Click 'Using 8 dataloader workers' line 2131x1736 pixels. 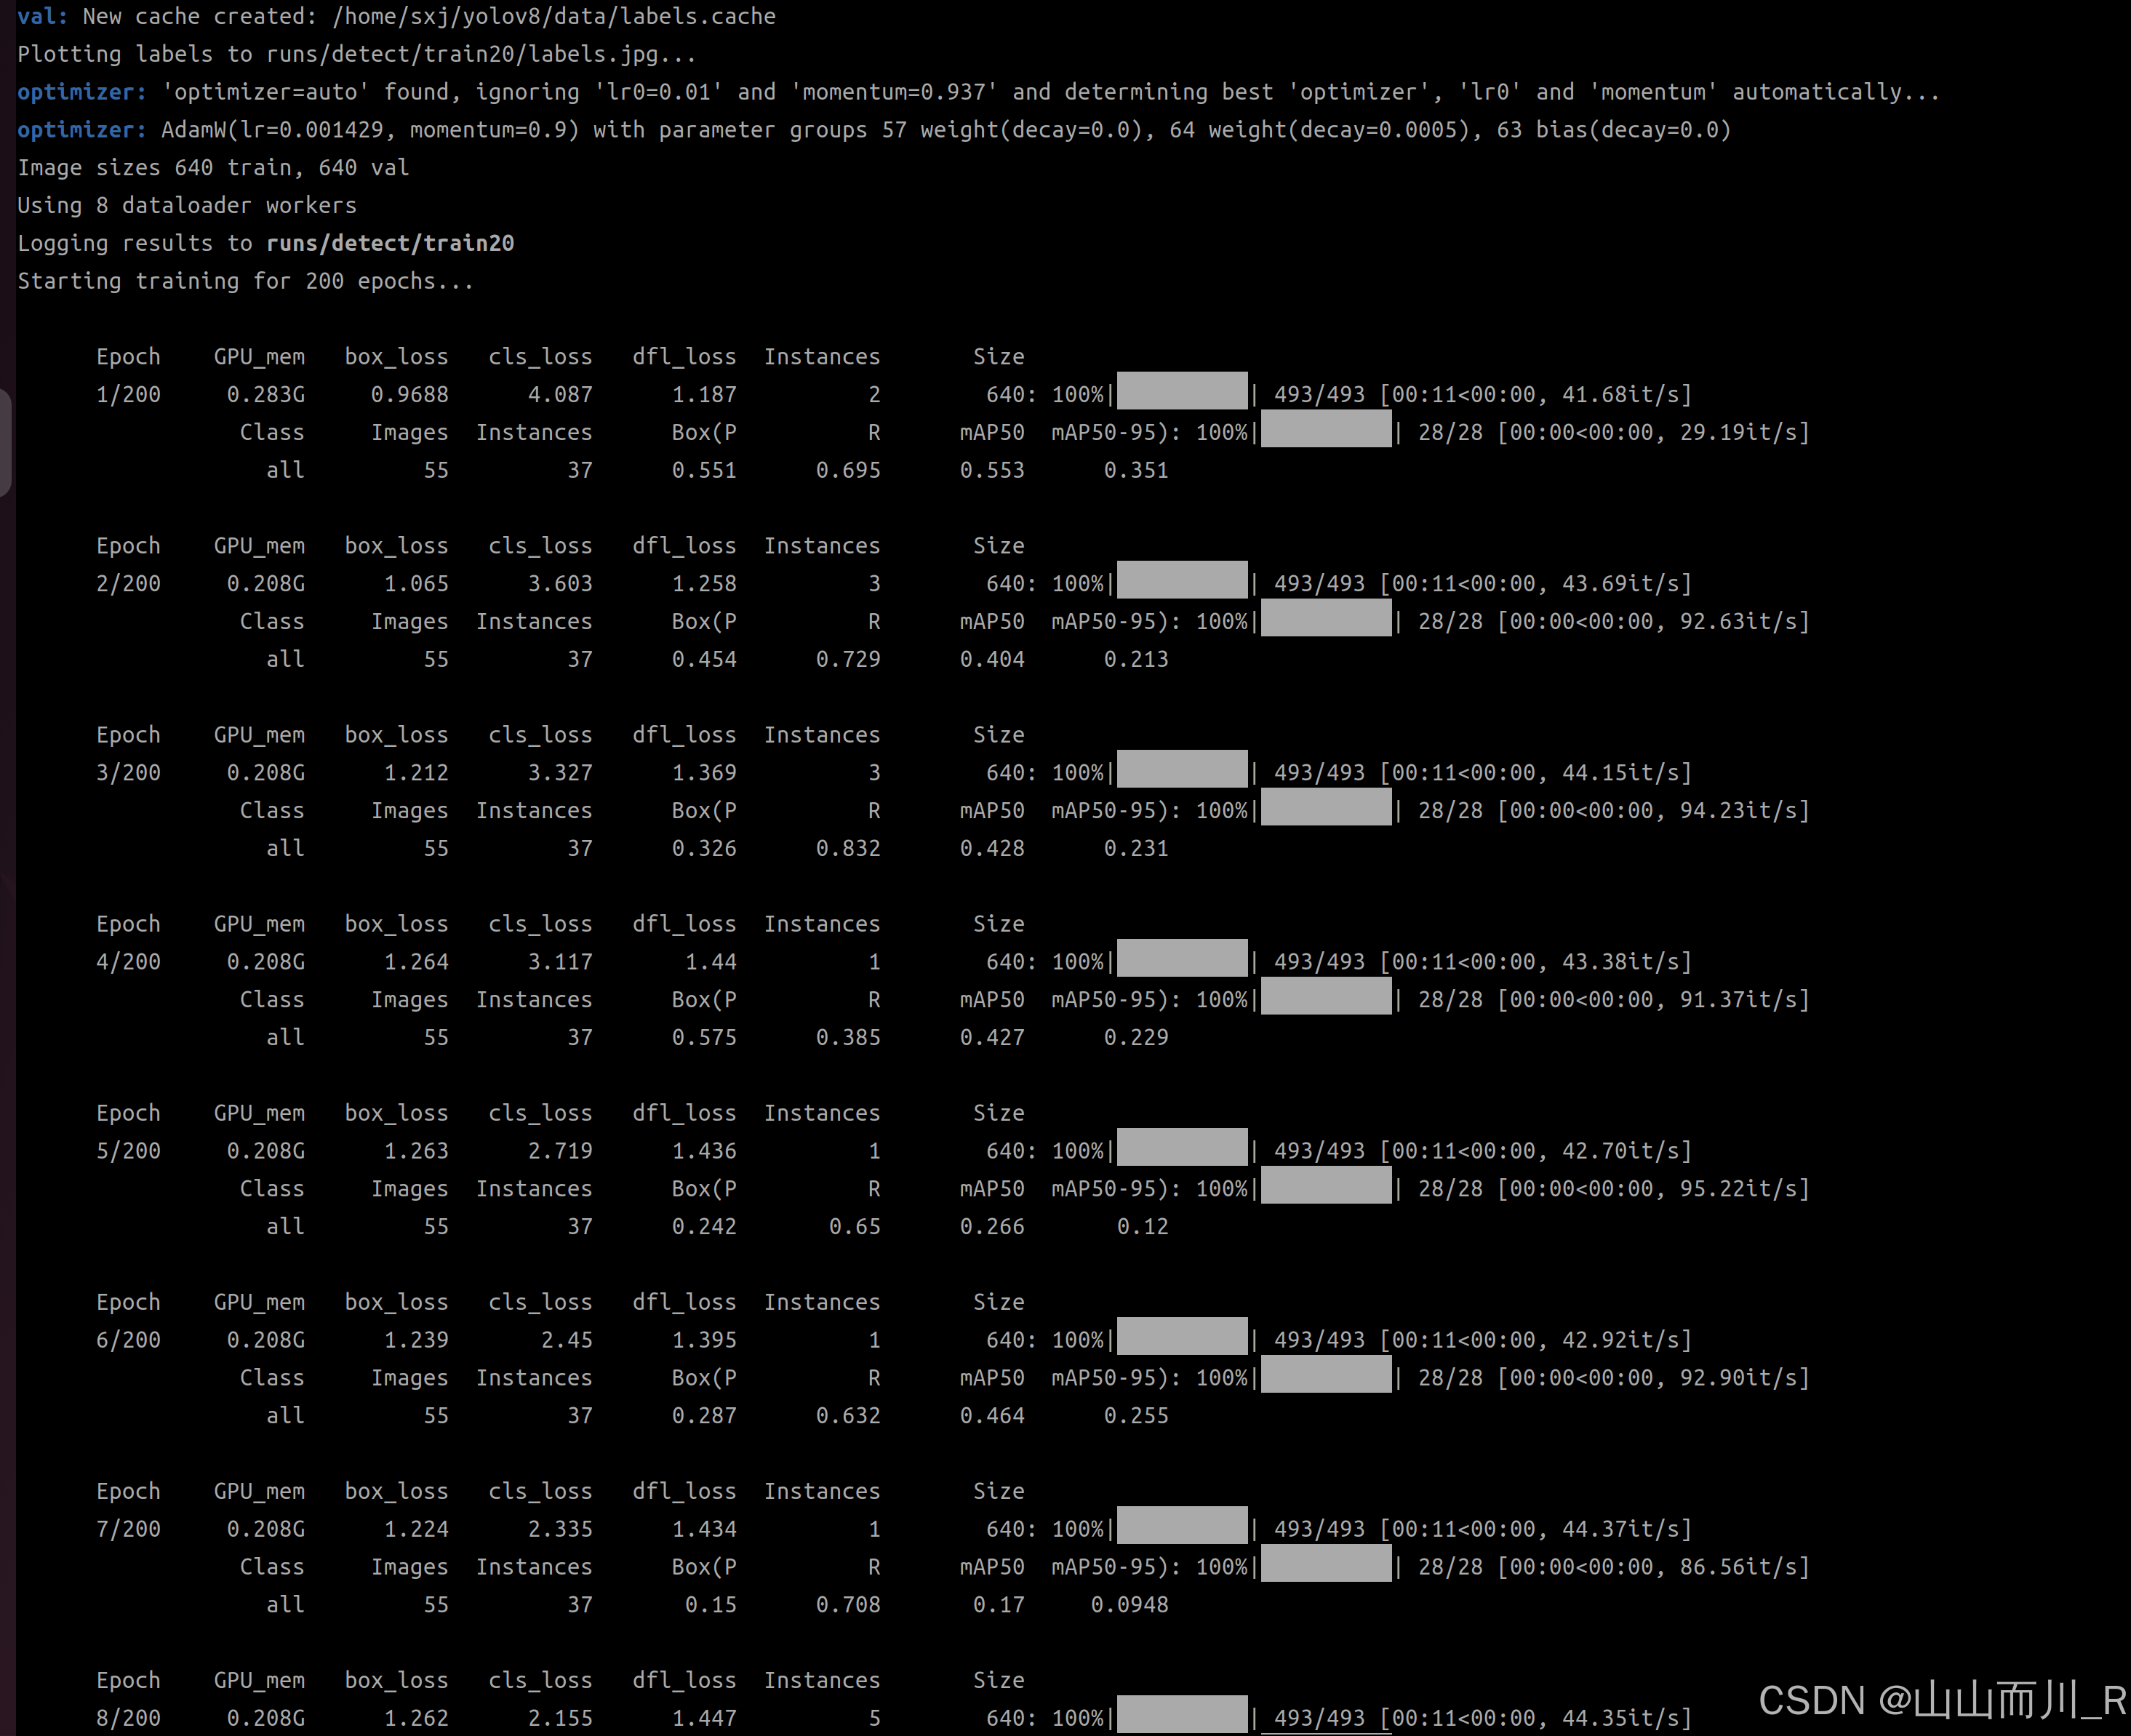[x=187, y=206]
